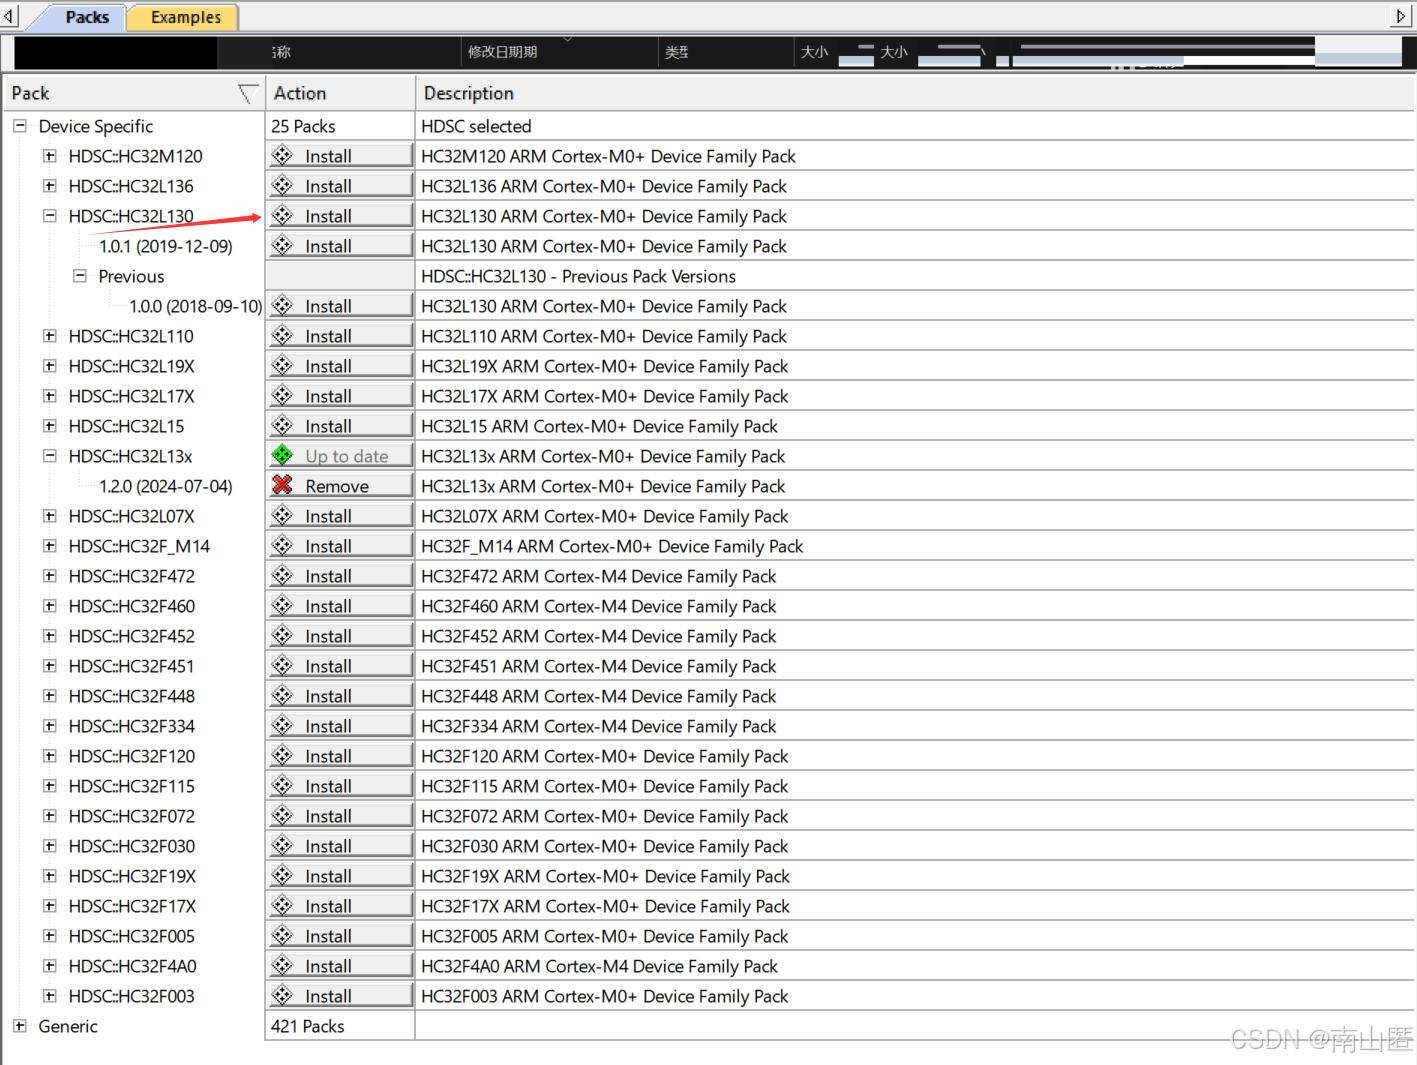Install the HDSC::HC32F115 pack
Screen dimensions: 1417x1065
click(x=340, y=786)
